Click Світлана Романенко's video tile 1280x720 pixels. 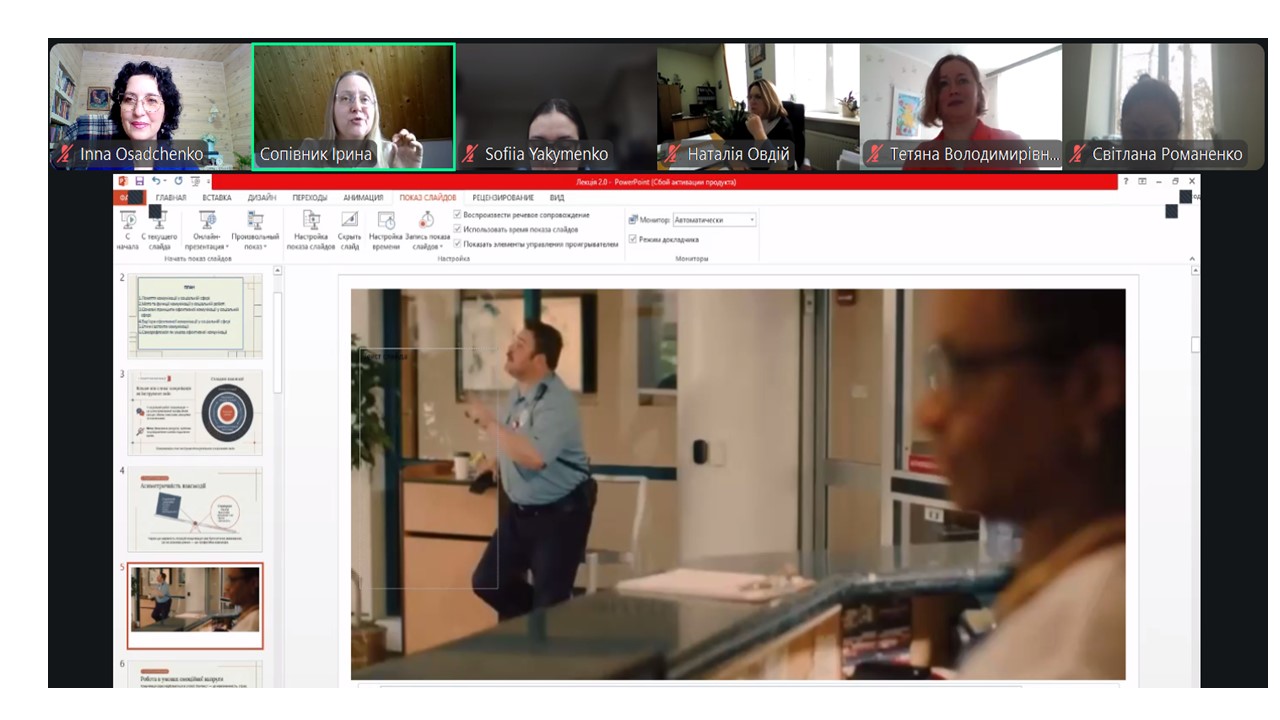tap(1164, 106)
